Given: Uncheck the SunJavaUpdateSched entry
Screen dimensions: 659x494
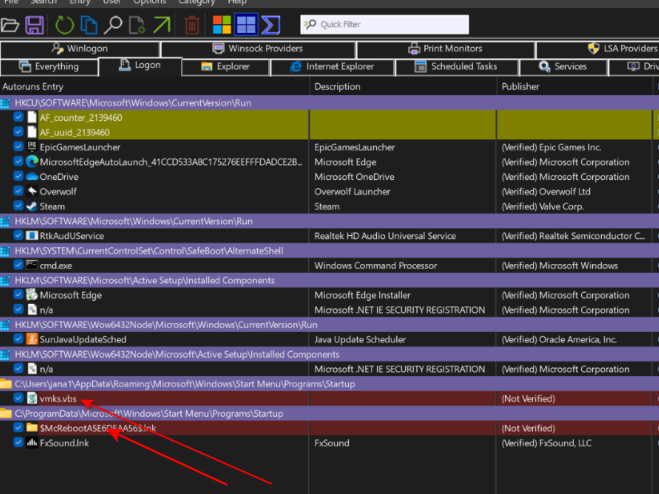Looking at the screenshot, I should pos(18,339).
